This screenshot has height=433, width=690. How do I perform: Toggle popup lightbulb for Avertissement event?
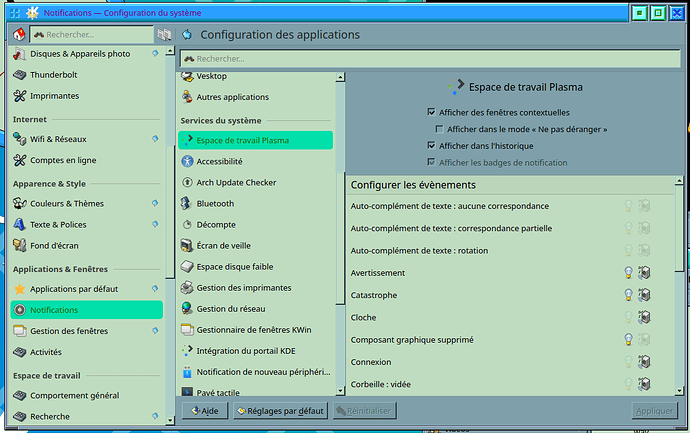[x=628, y=273]
